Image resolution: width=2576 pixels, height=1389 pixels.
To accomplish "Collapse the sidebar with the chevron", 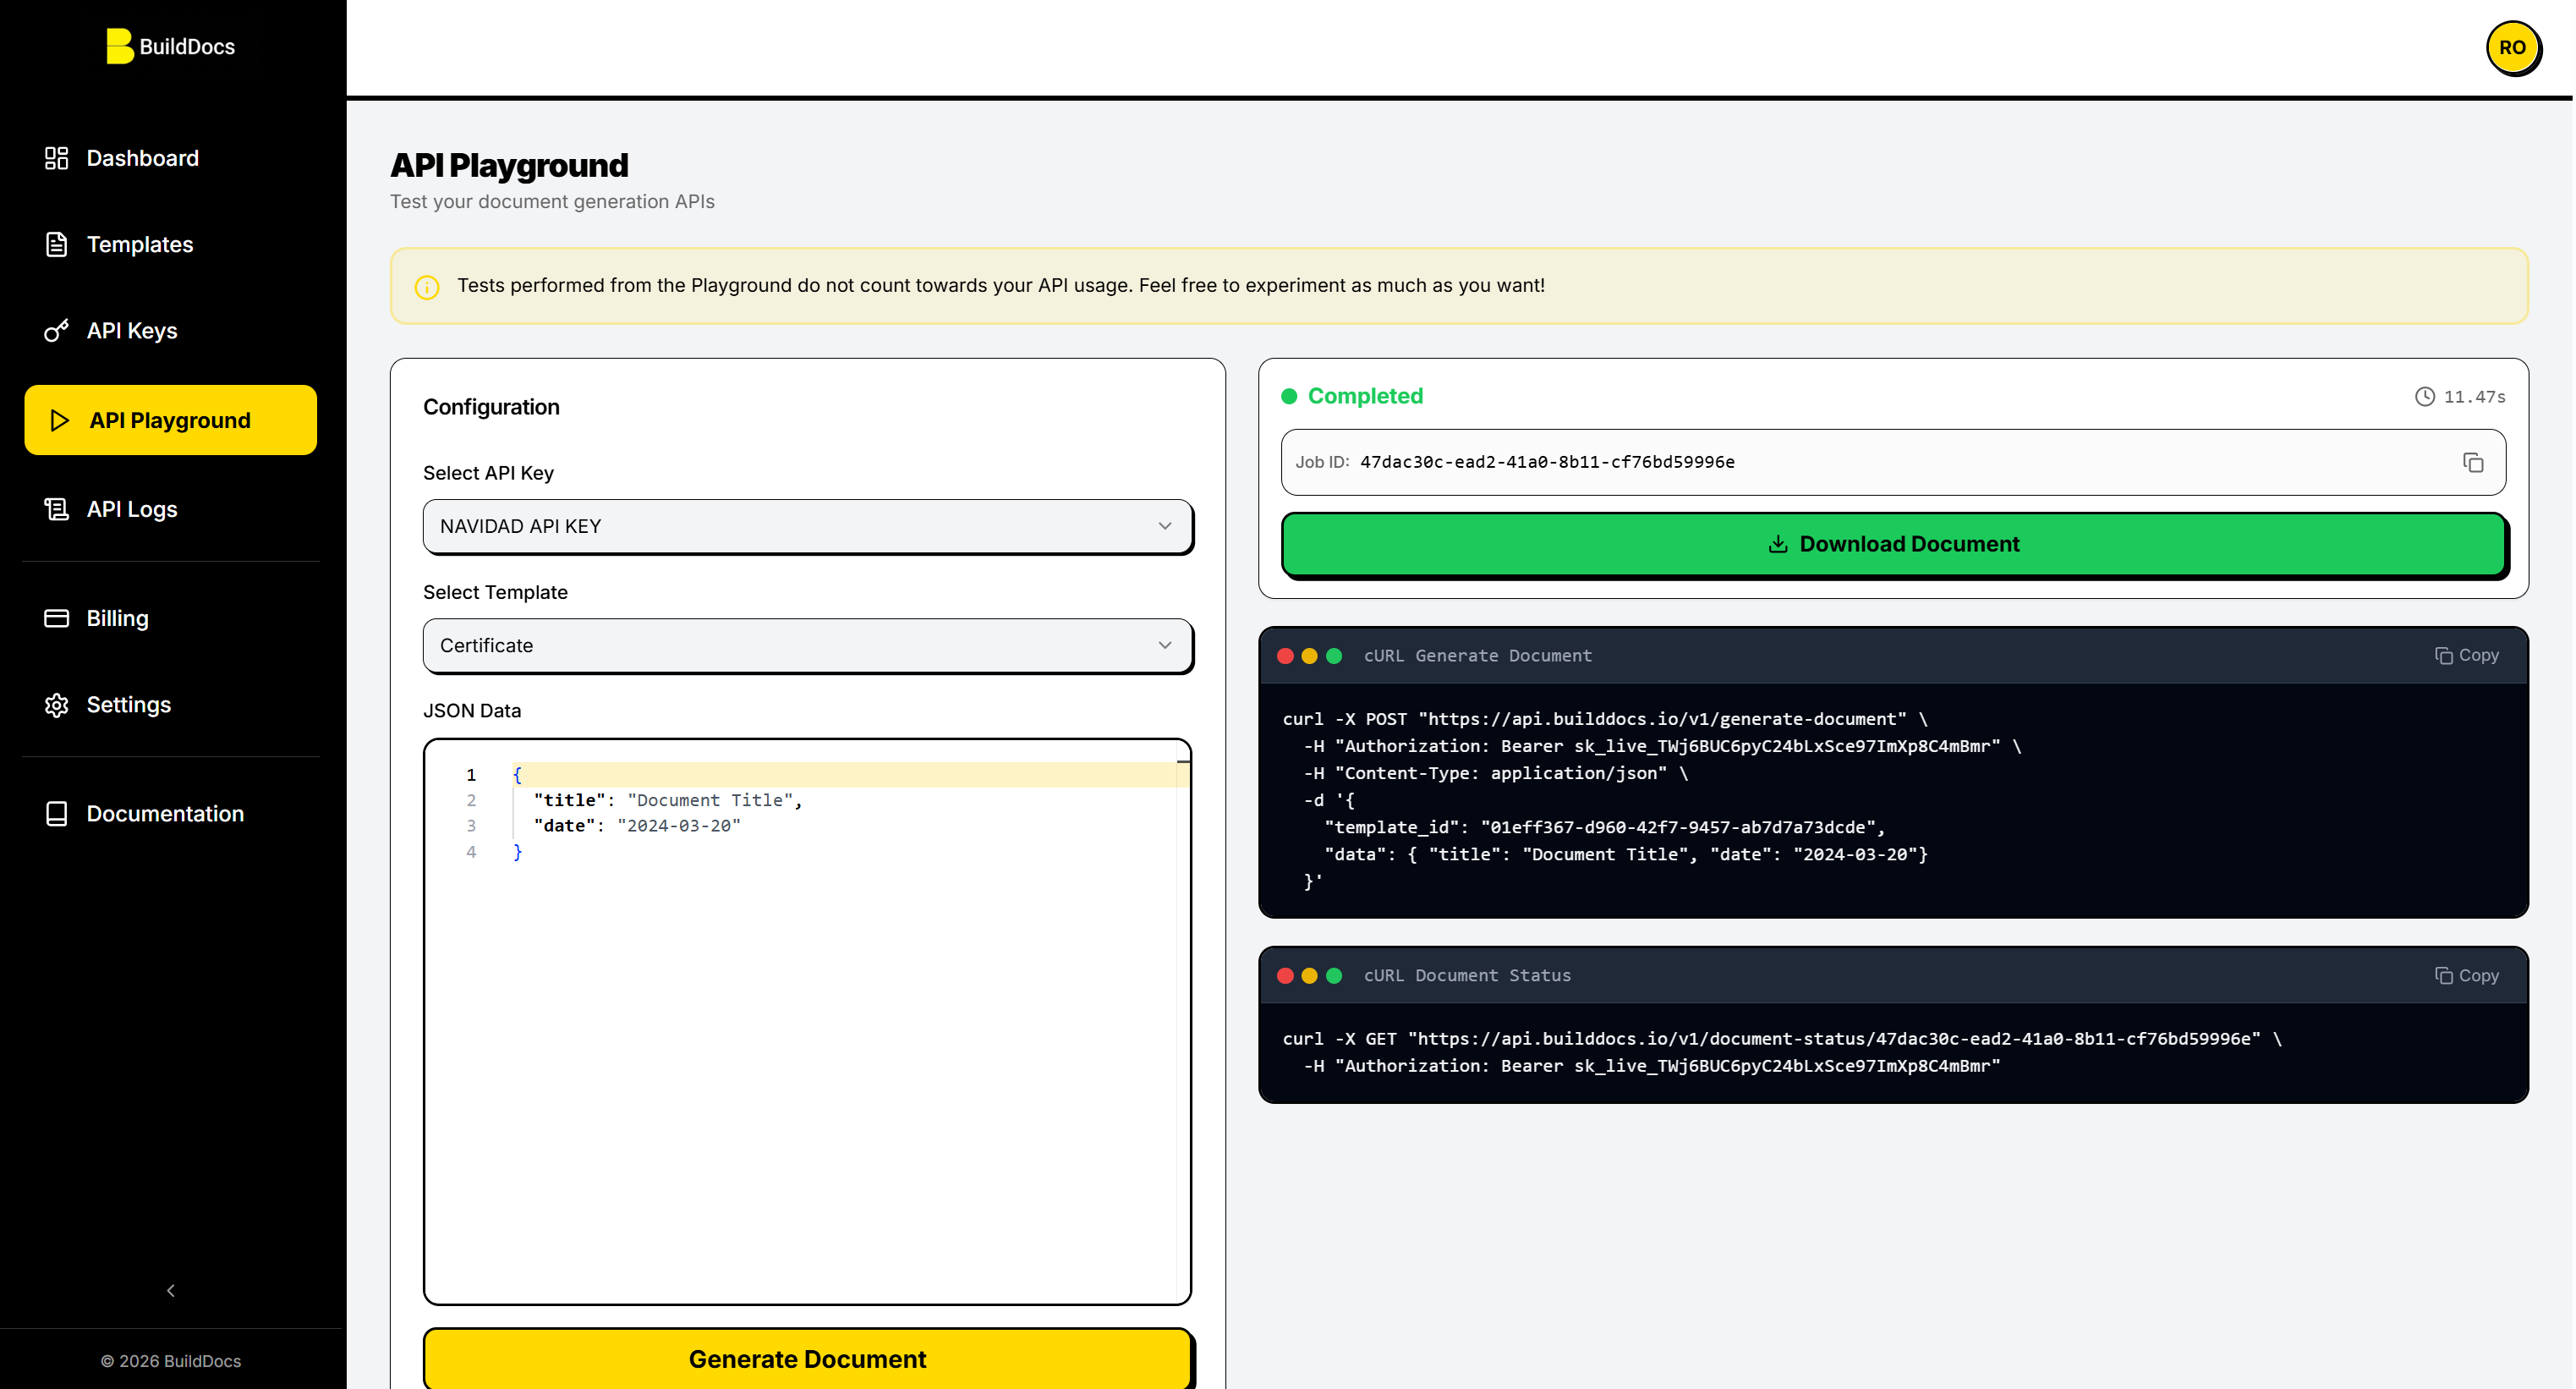I will [171, 1290].
